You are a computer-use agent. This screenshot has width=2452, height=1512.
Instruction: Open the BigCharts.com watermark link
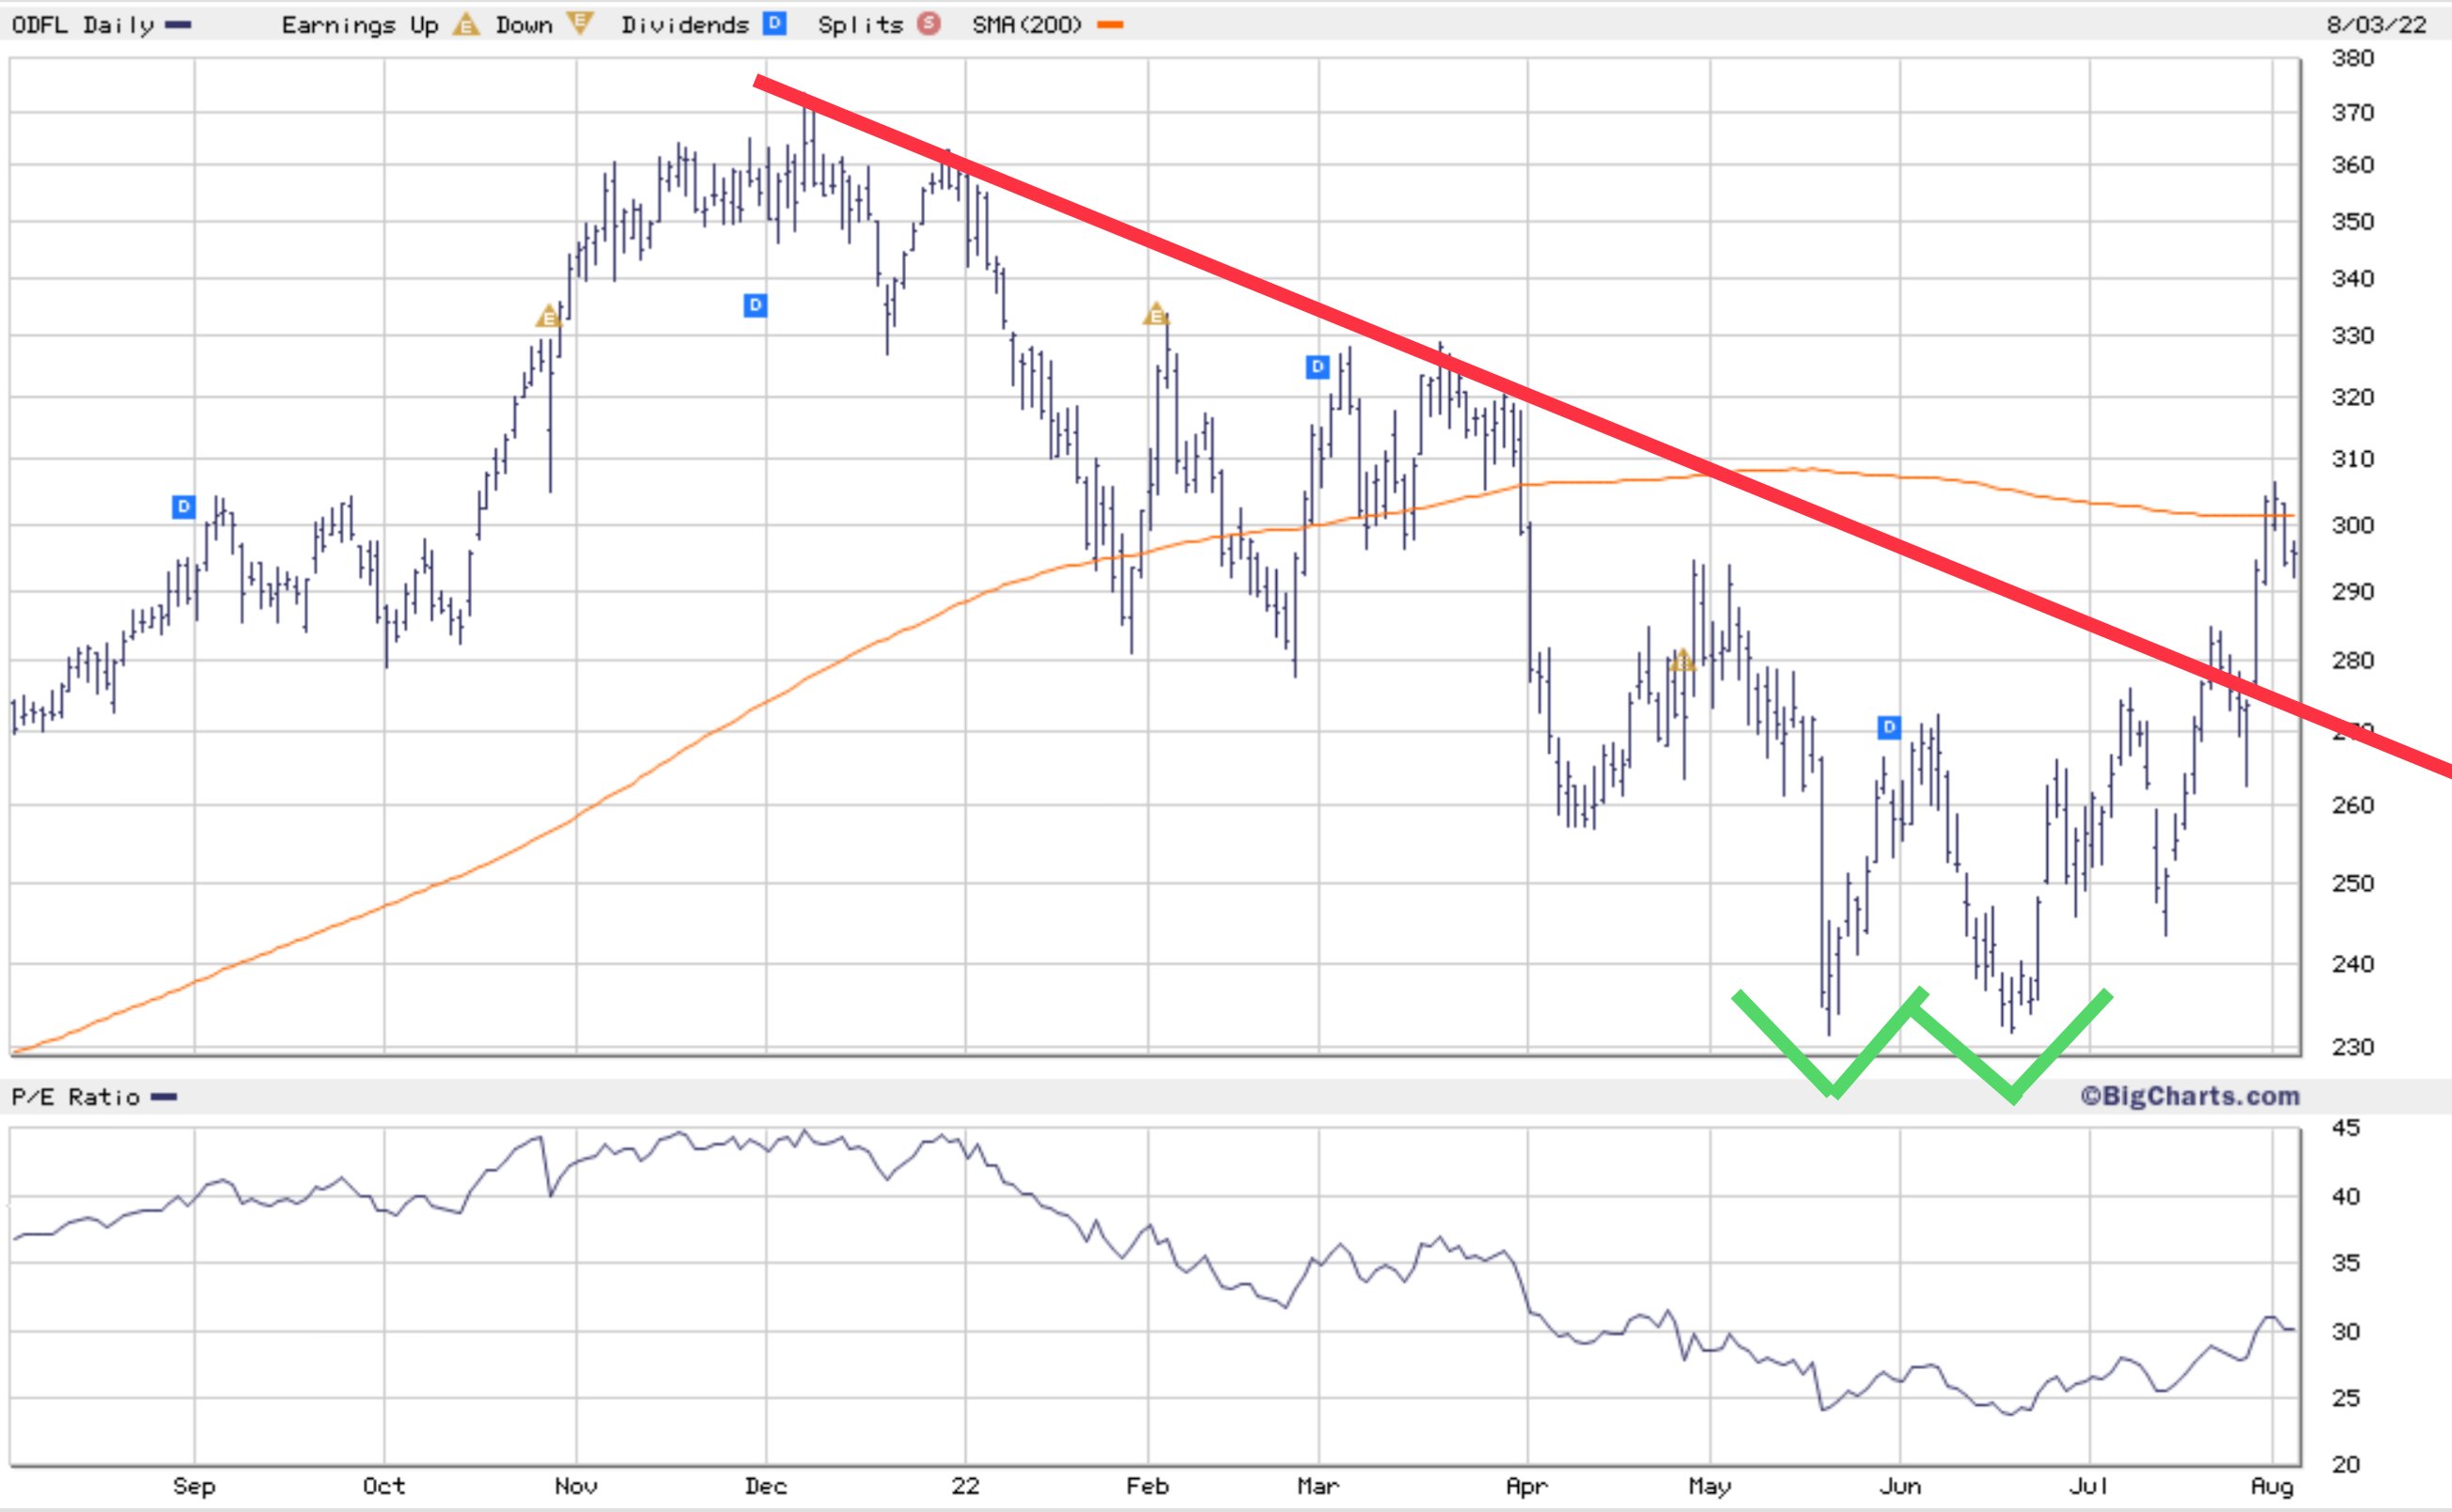[x=2190, y=1096]
